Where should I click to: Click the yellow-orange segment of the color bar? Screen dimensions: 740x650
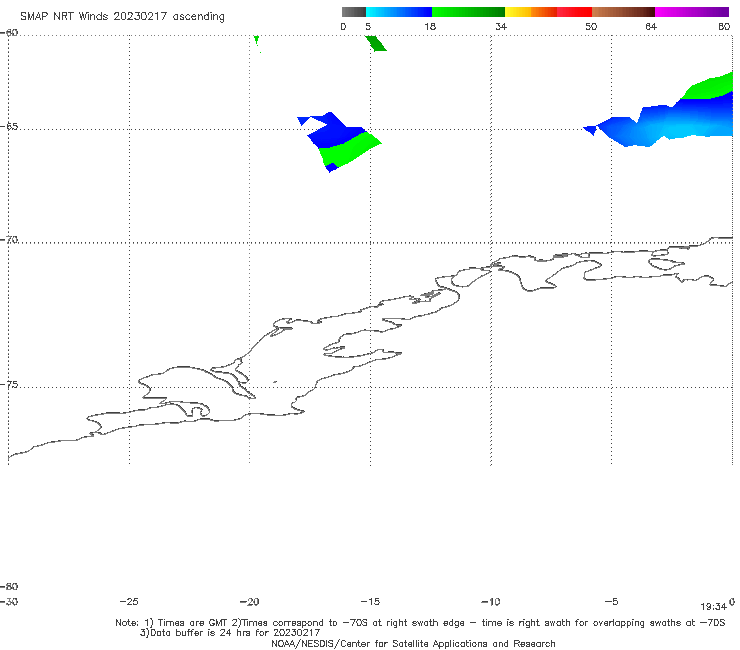[530, 12]
